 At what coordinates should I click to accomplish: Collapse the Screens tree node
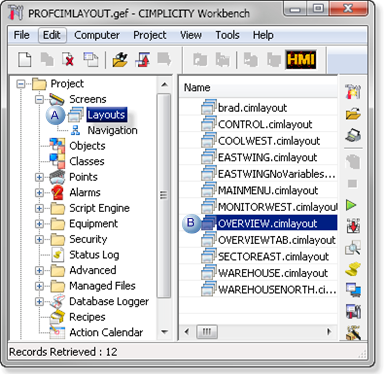(x=39, y=99)
